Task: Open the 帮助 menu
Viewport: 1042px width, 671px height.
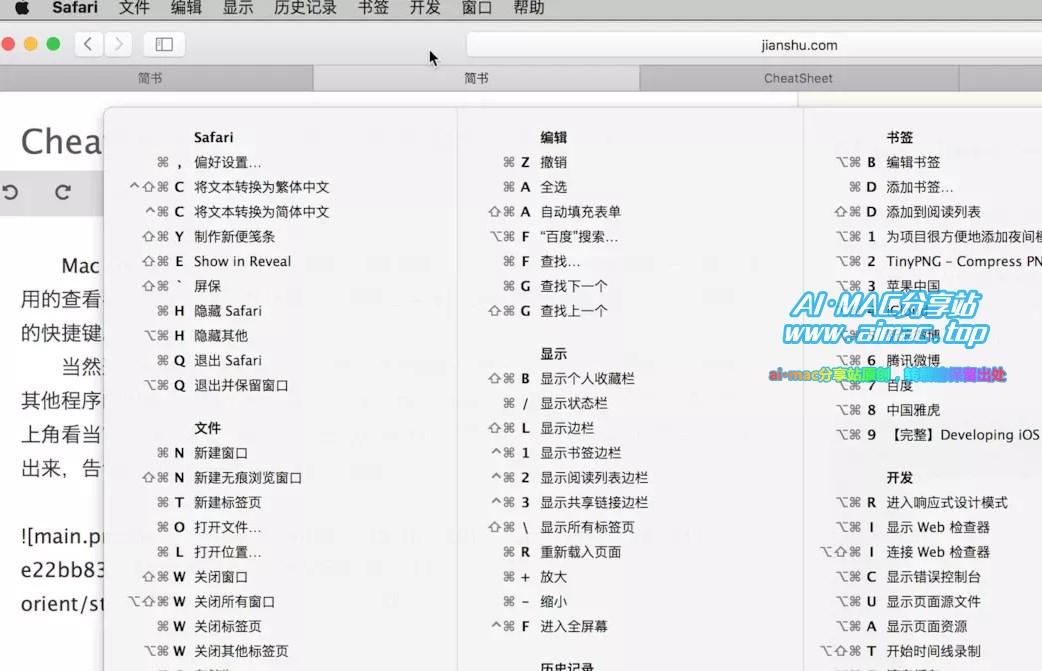Action: [529, 8]
